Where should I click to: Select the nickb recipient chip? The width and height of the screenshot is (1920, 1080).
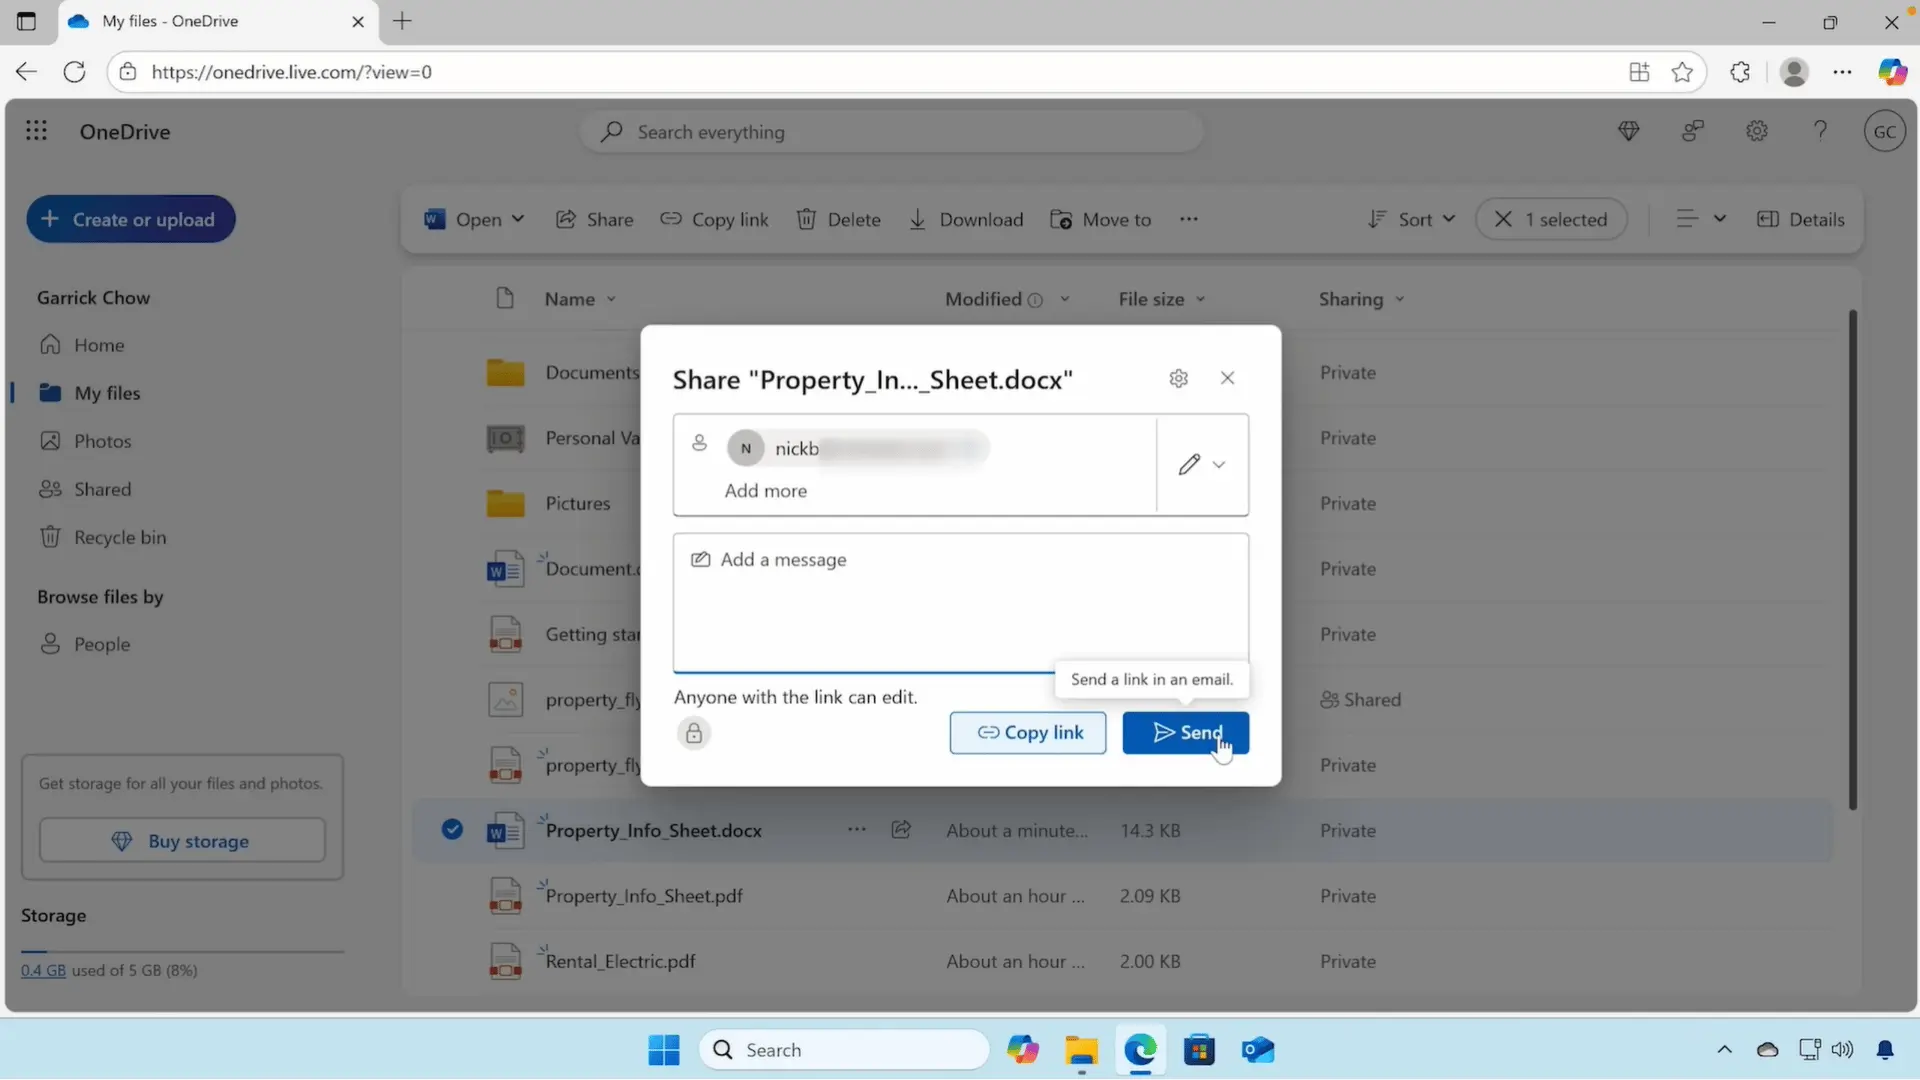858,448
